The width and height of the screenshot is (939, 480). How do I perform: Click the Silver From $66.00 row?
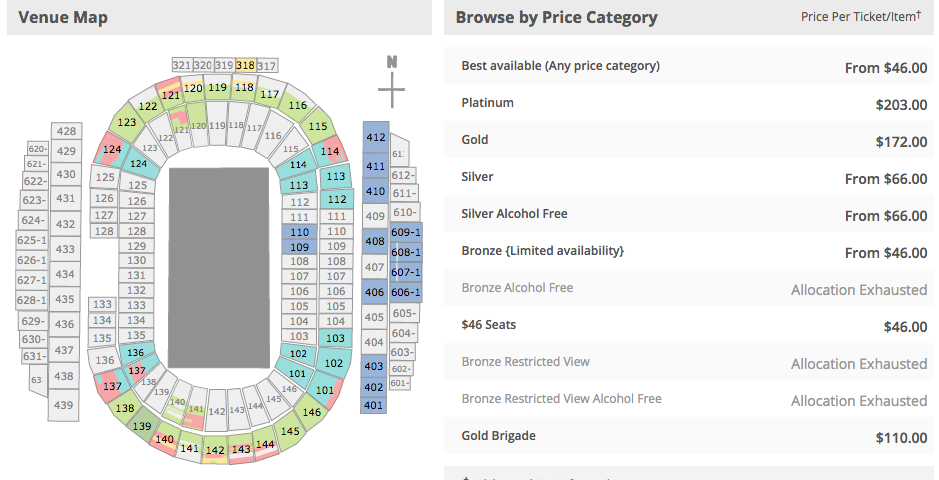tap(689, 177)
